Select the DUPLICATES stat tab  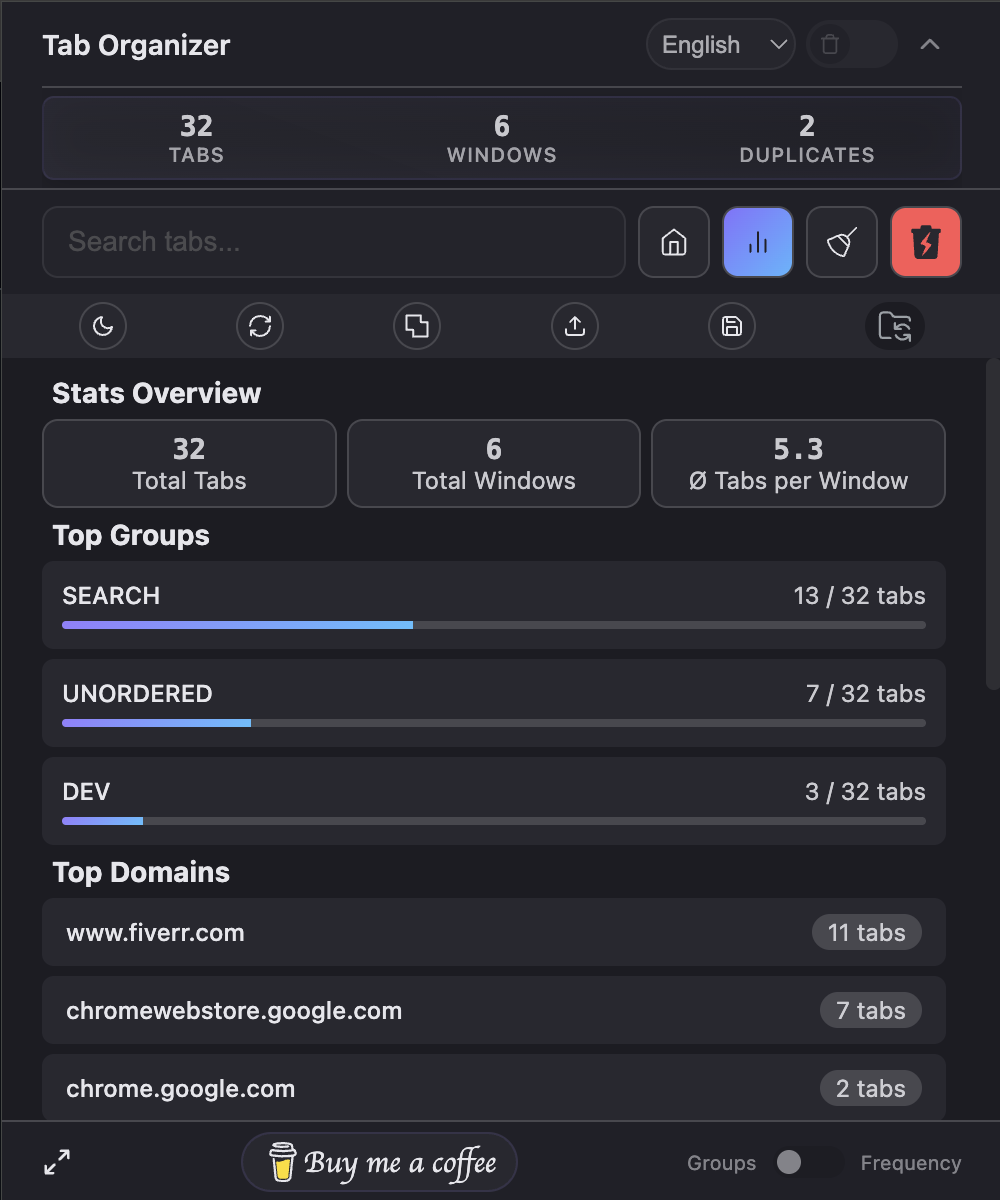click(x=806, y=138)
